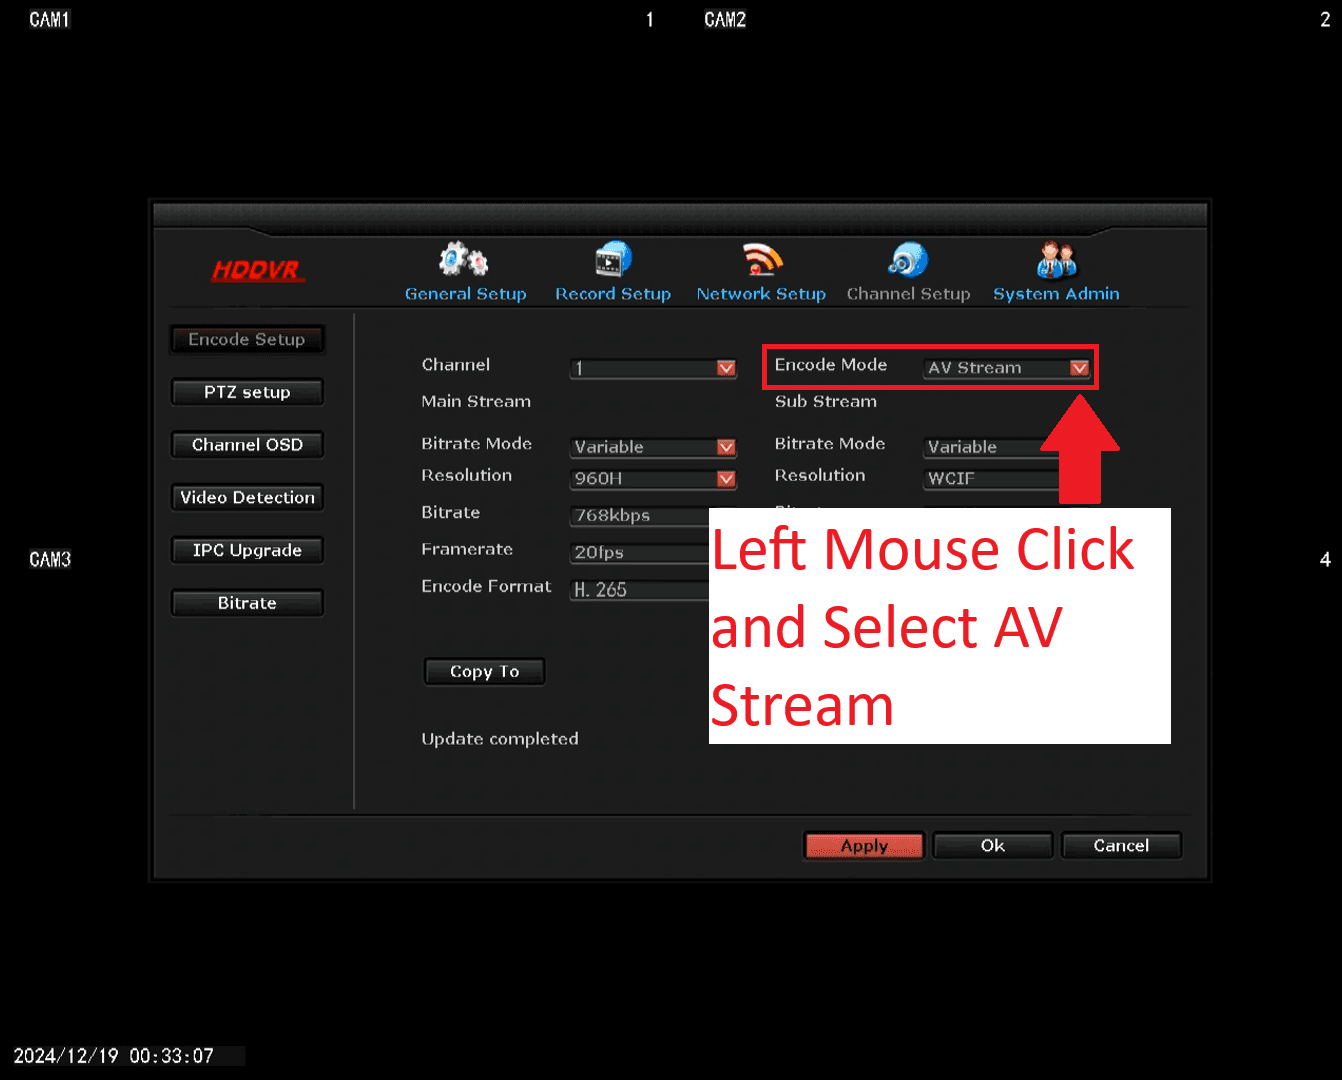Screen dimensions: 1342x1080
Task: Click the CAM3 channel label
Action: coord(50,559)
